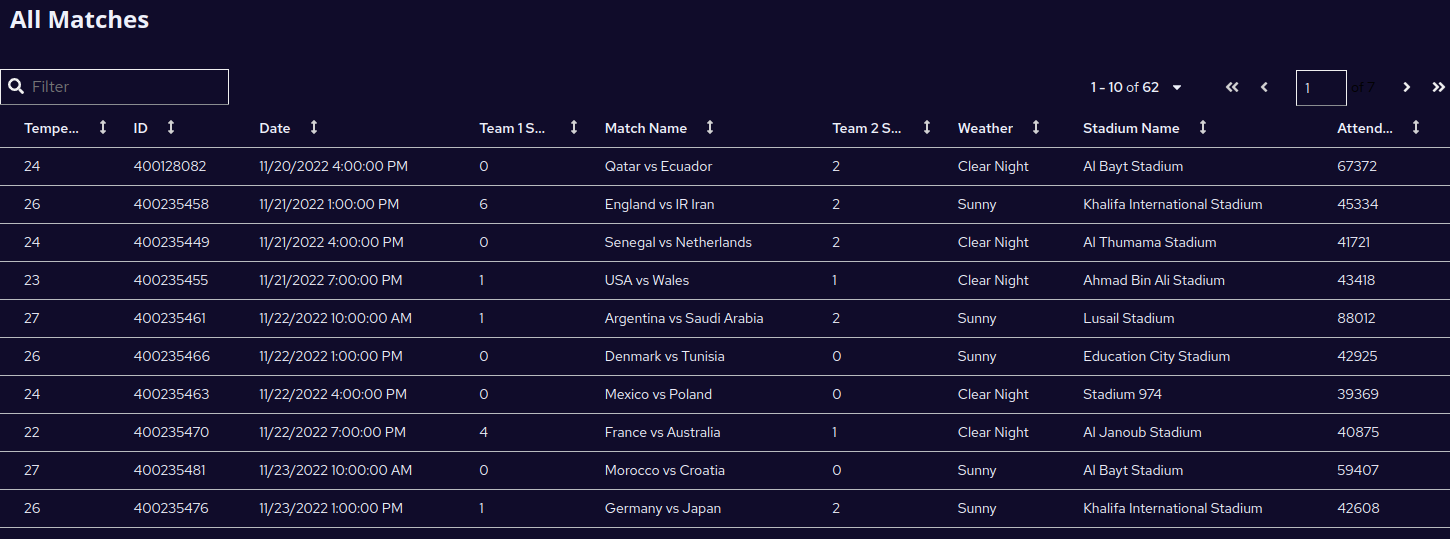Select the Argentina vs Saudi Arabia row
This screenshot has height=539, width=1450.
pyautogui.click(x=725, y=318)
